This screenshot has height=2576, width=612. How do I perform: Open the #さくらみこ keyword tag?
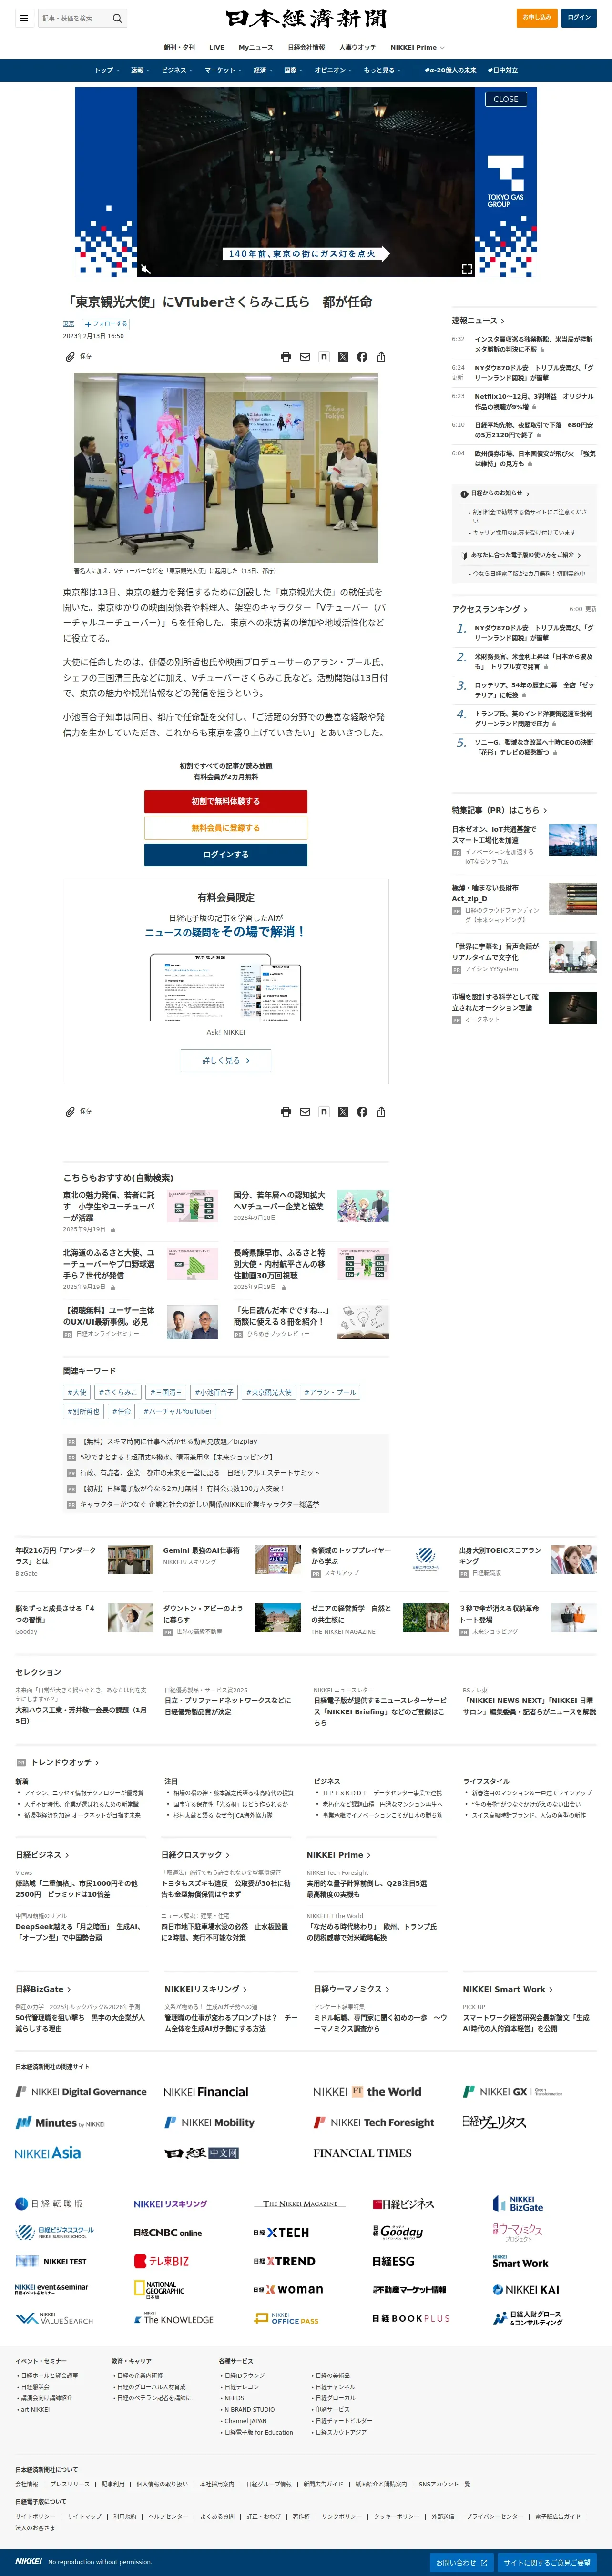(118, 1392)
